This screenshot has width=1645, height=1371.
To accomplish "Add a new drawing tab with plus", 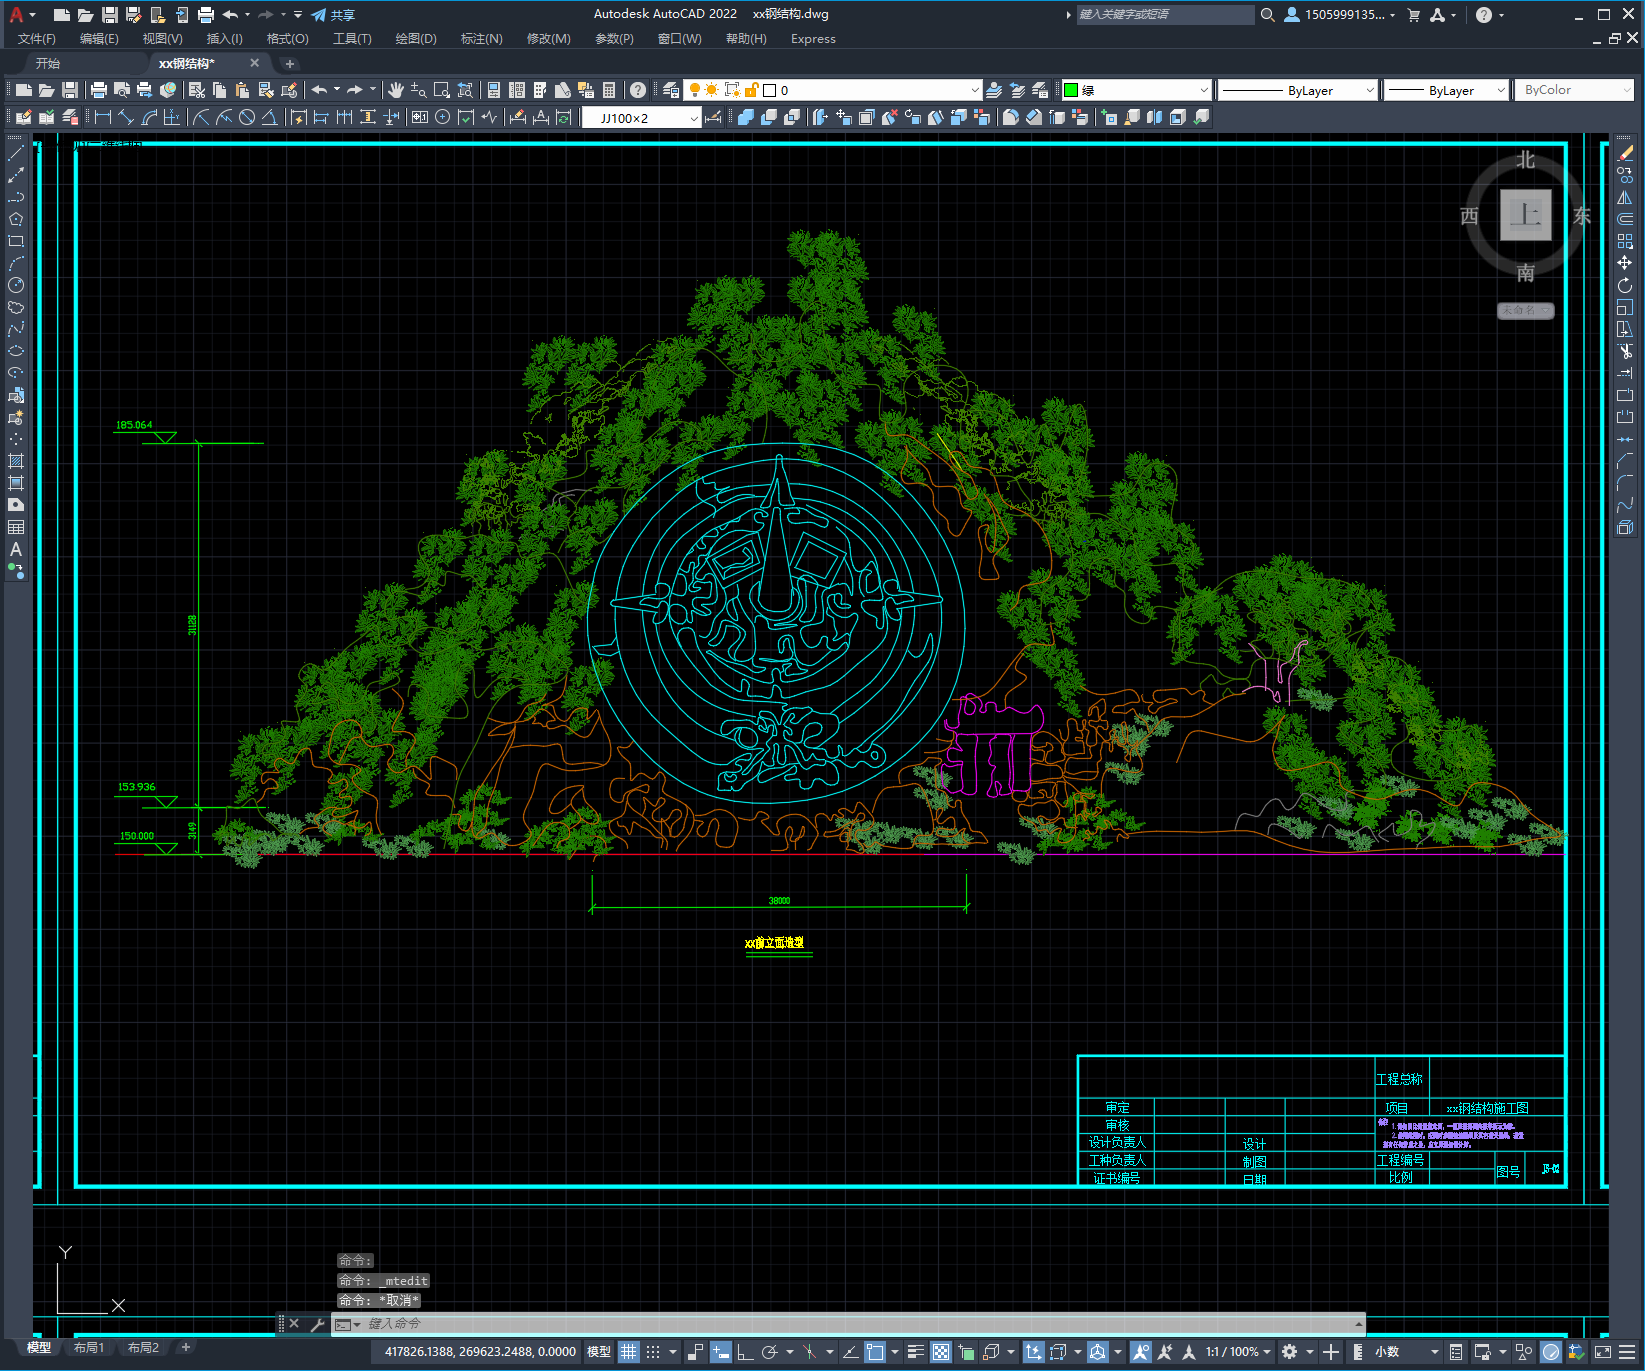I will tap(290, 63).
